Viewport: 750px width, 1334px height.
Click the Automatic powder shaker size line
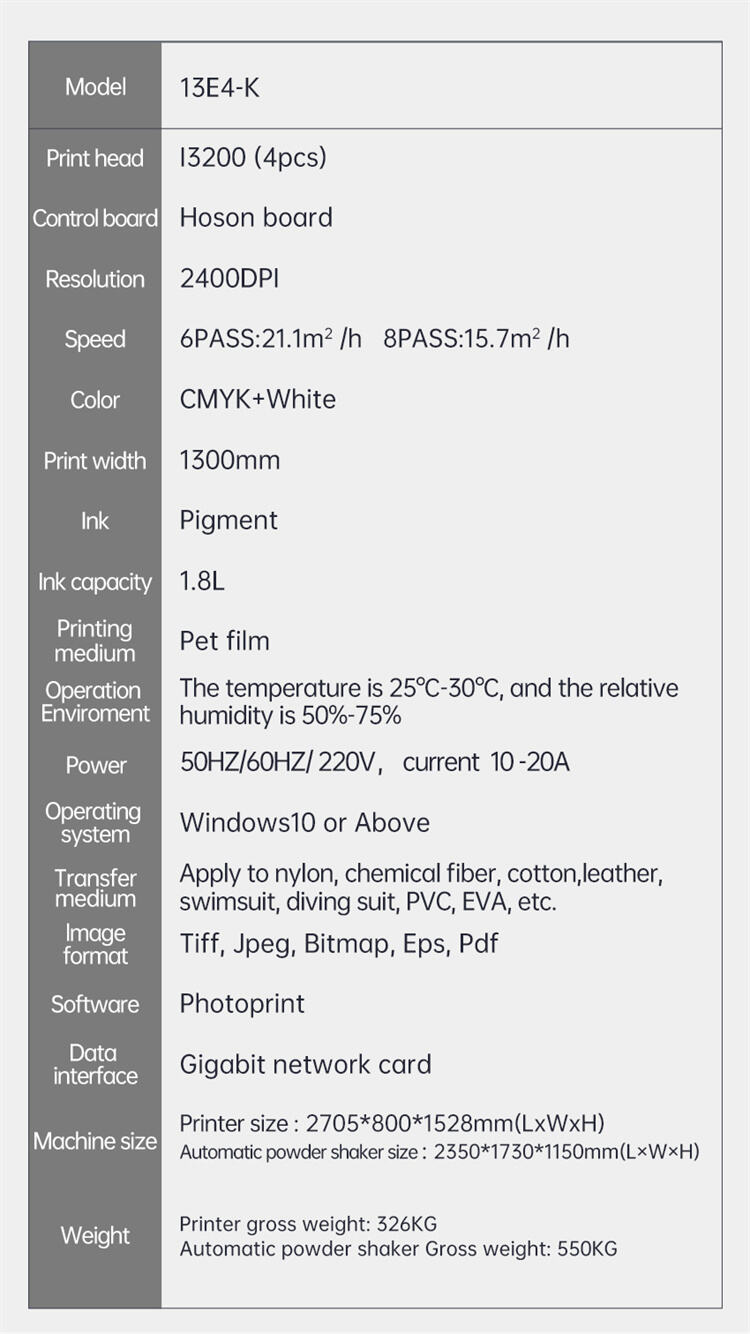439,1153
